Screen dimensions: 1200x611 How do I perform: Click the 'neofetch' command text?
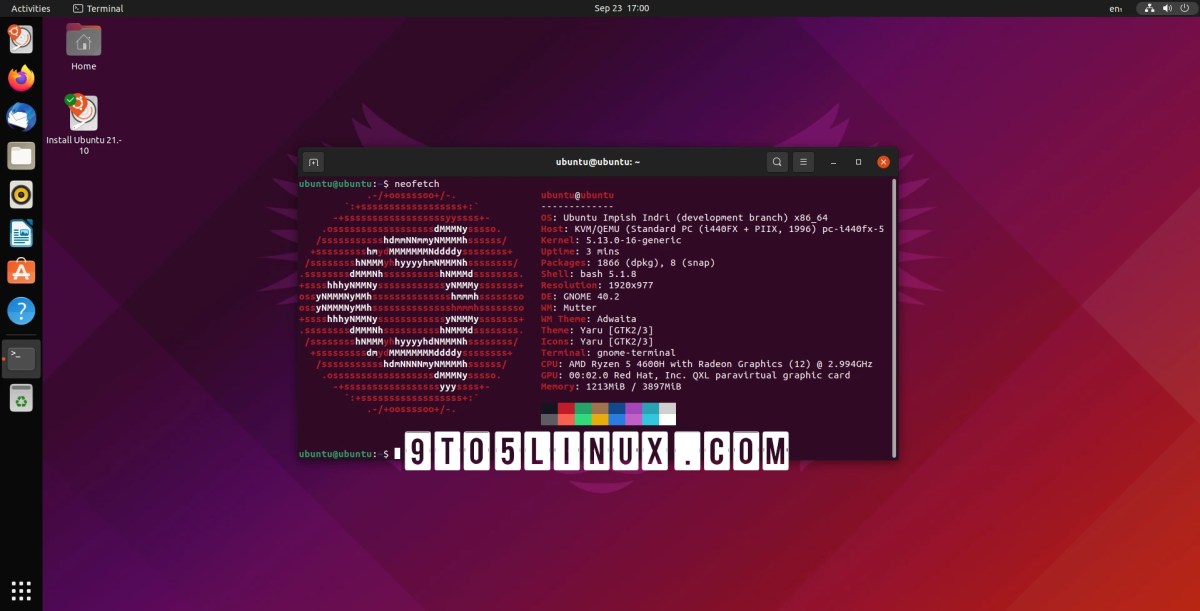pos(418,185)
